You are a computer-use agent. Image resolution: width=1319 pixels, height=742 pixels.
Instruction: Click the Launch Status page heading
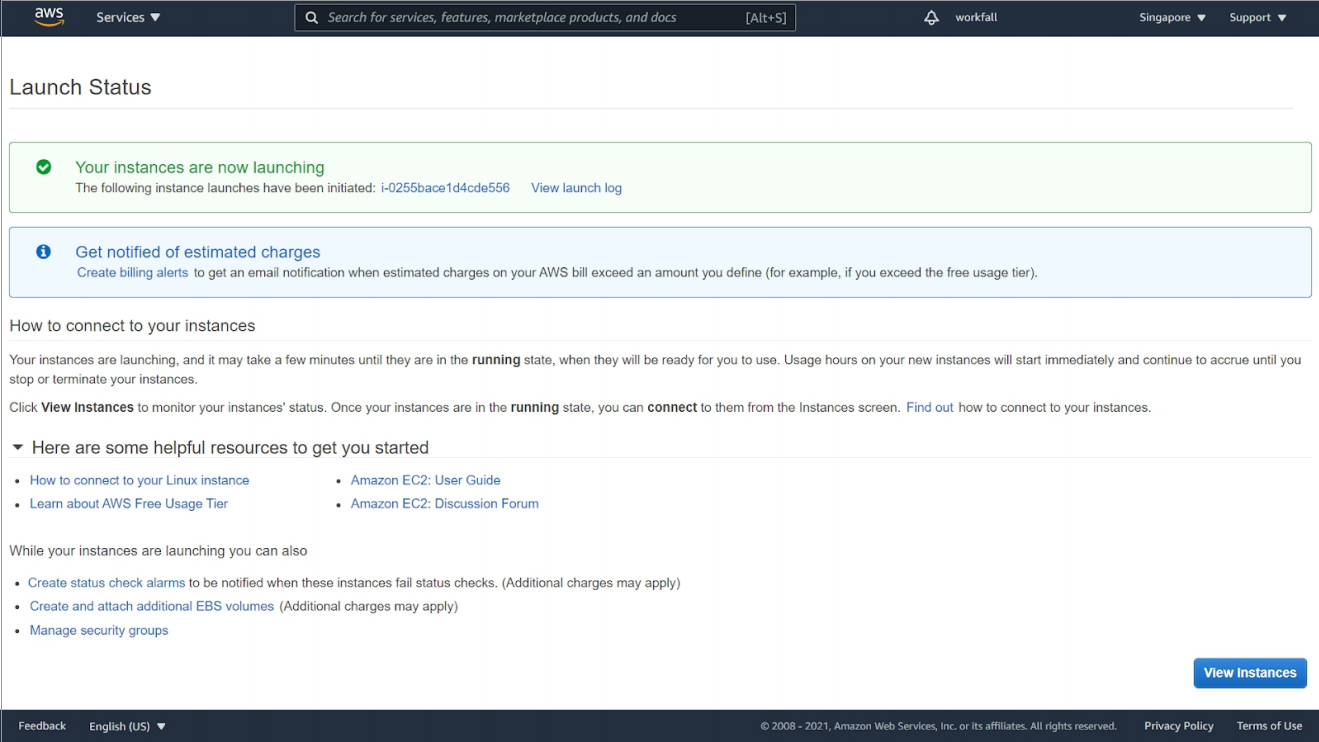(x=80, y=87)
